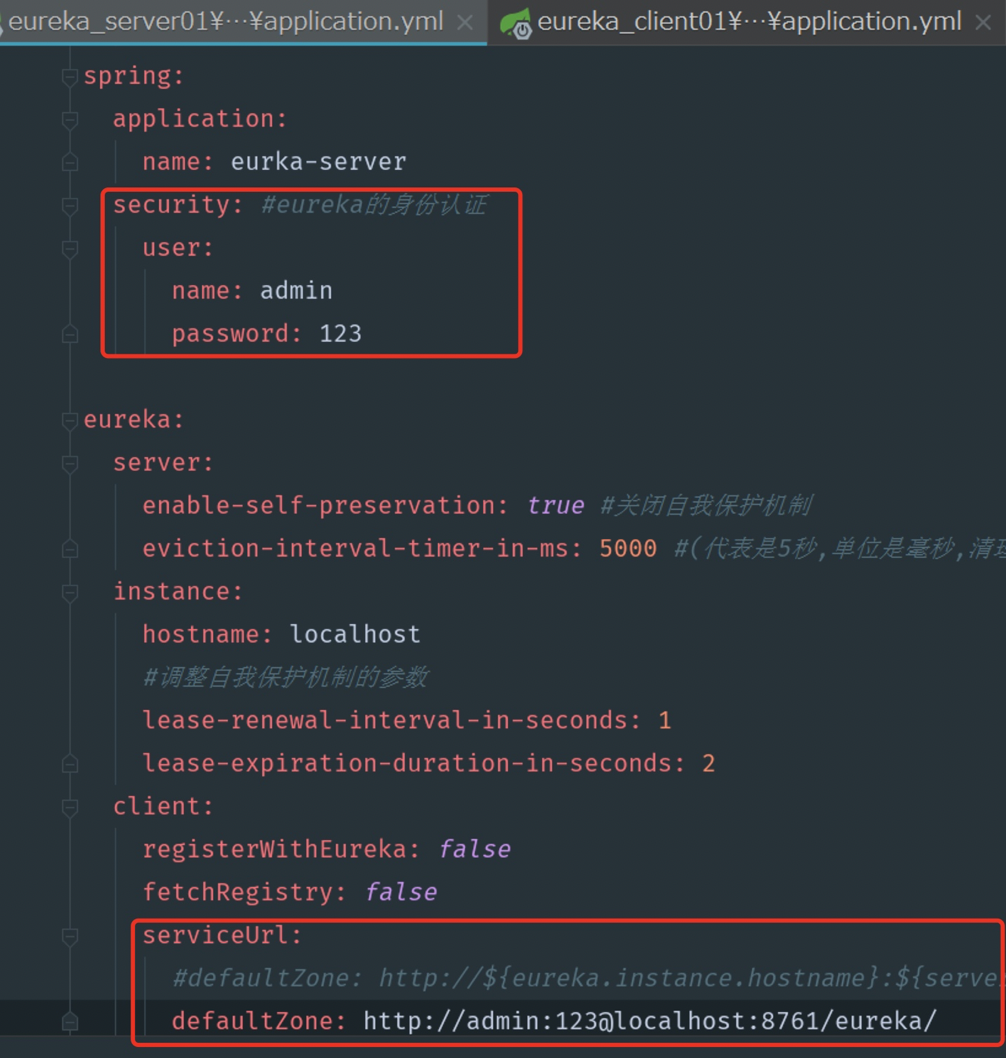The width and height of the screenshot is (1006, 1058).
Task: Collapse the client: block fold marker
Action: pos(69,807)
